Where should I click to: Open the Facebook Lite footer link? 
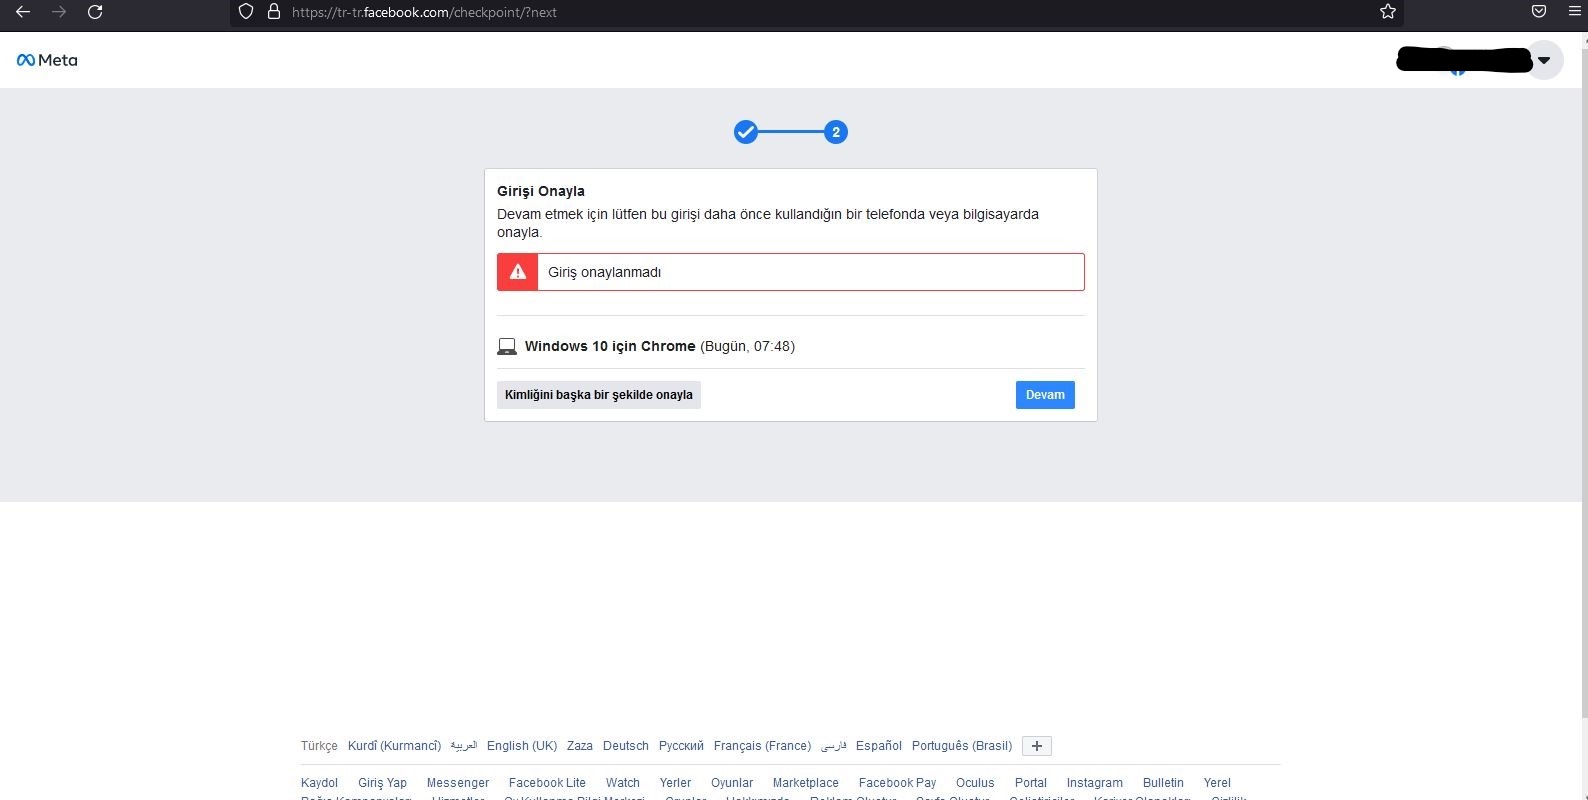547,783
